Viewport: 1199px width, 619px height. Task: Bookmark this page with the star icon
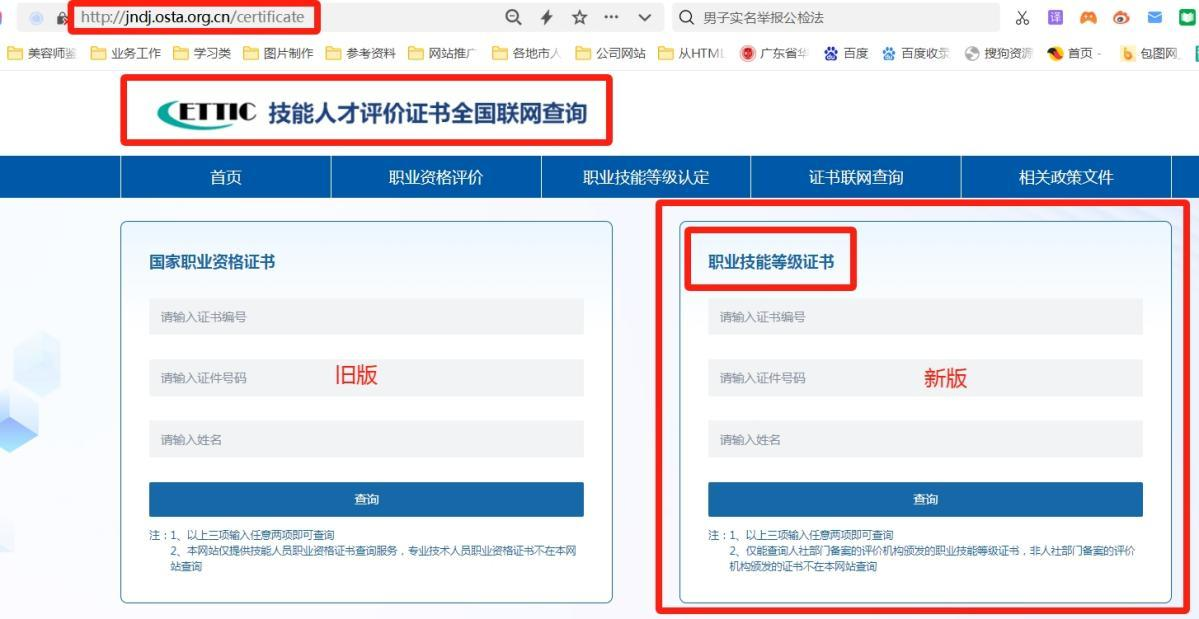(x=580, y=18)
